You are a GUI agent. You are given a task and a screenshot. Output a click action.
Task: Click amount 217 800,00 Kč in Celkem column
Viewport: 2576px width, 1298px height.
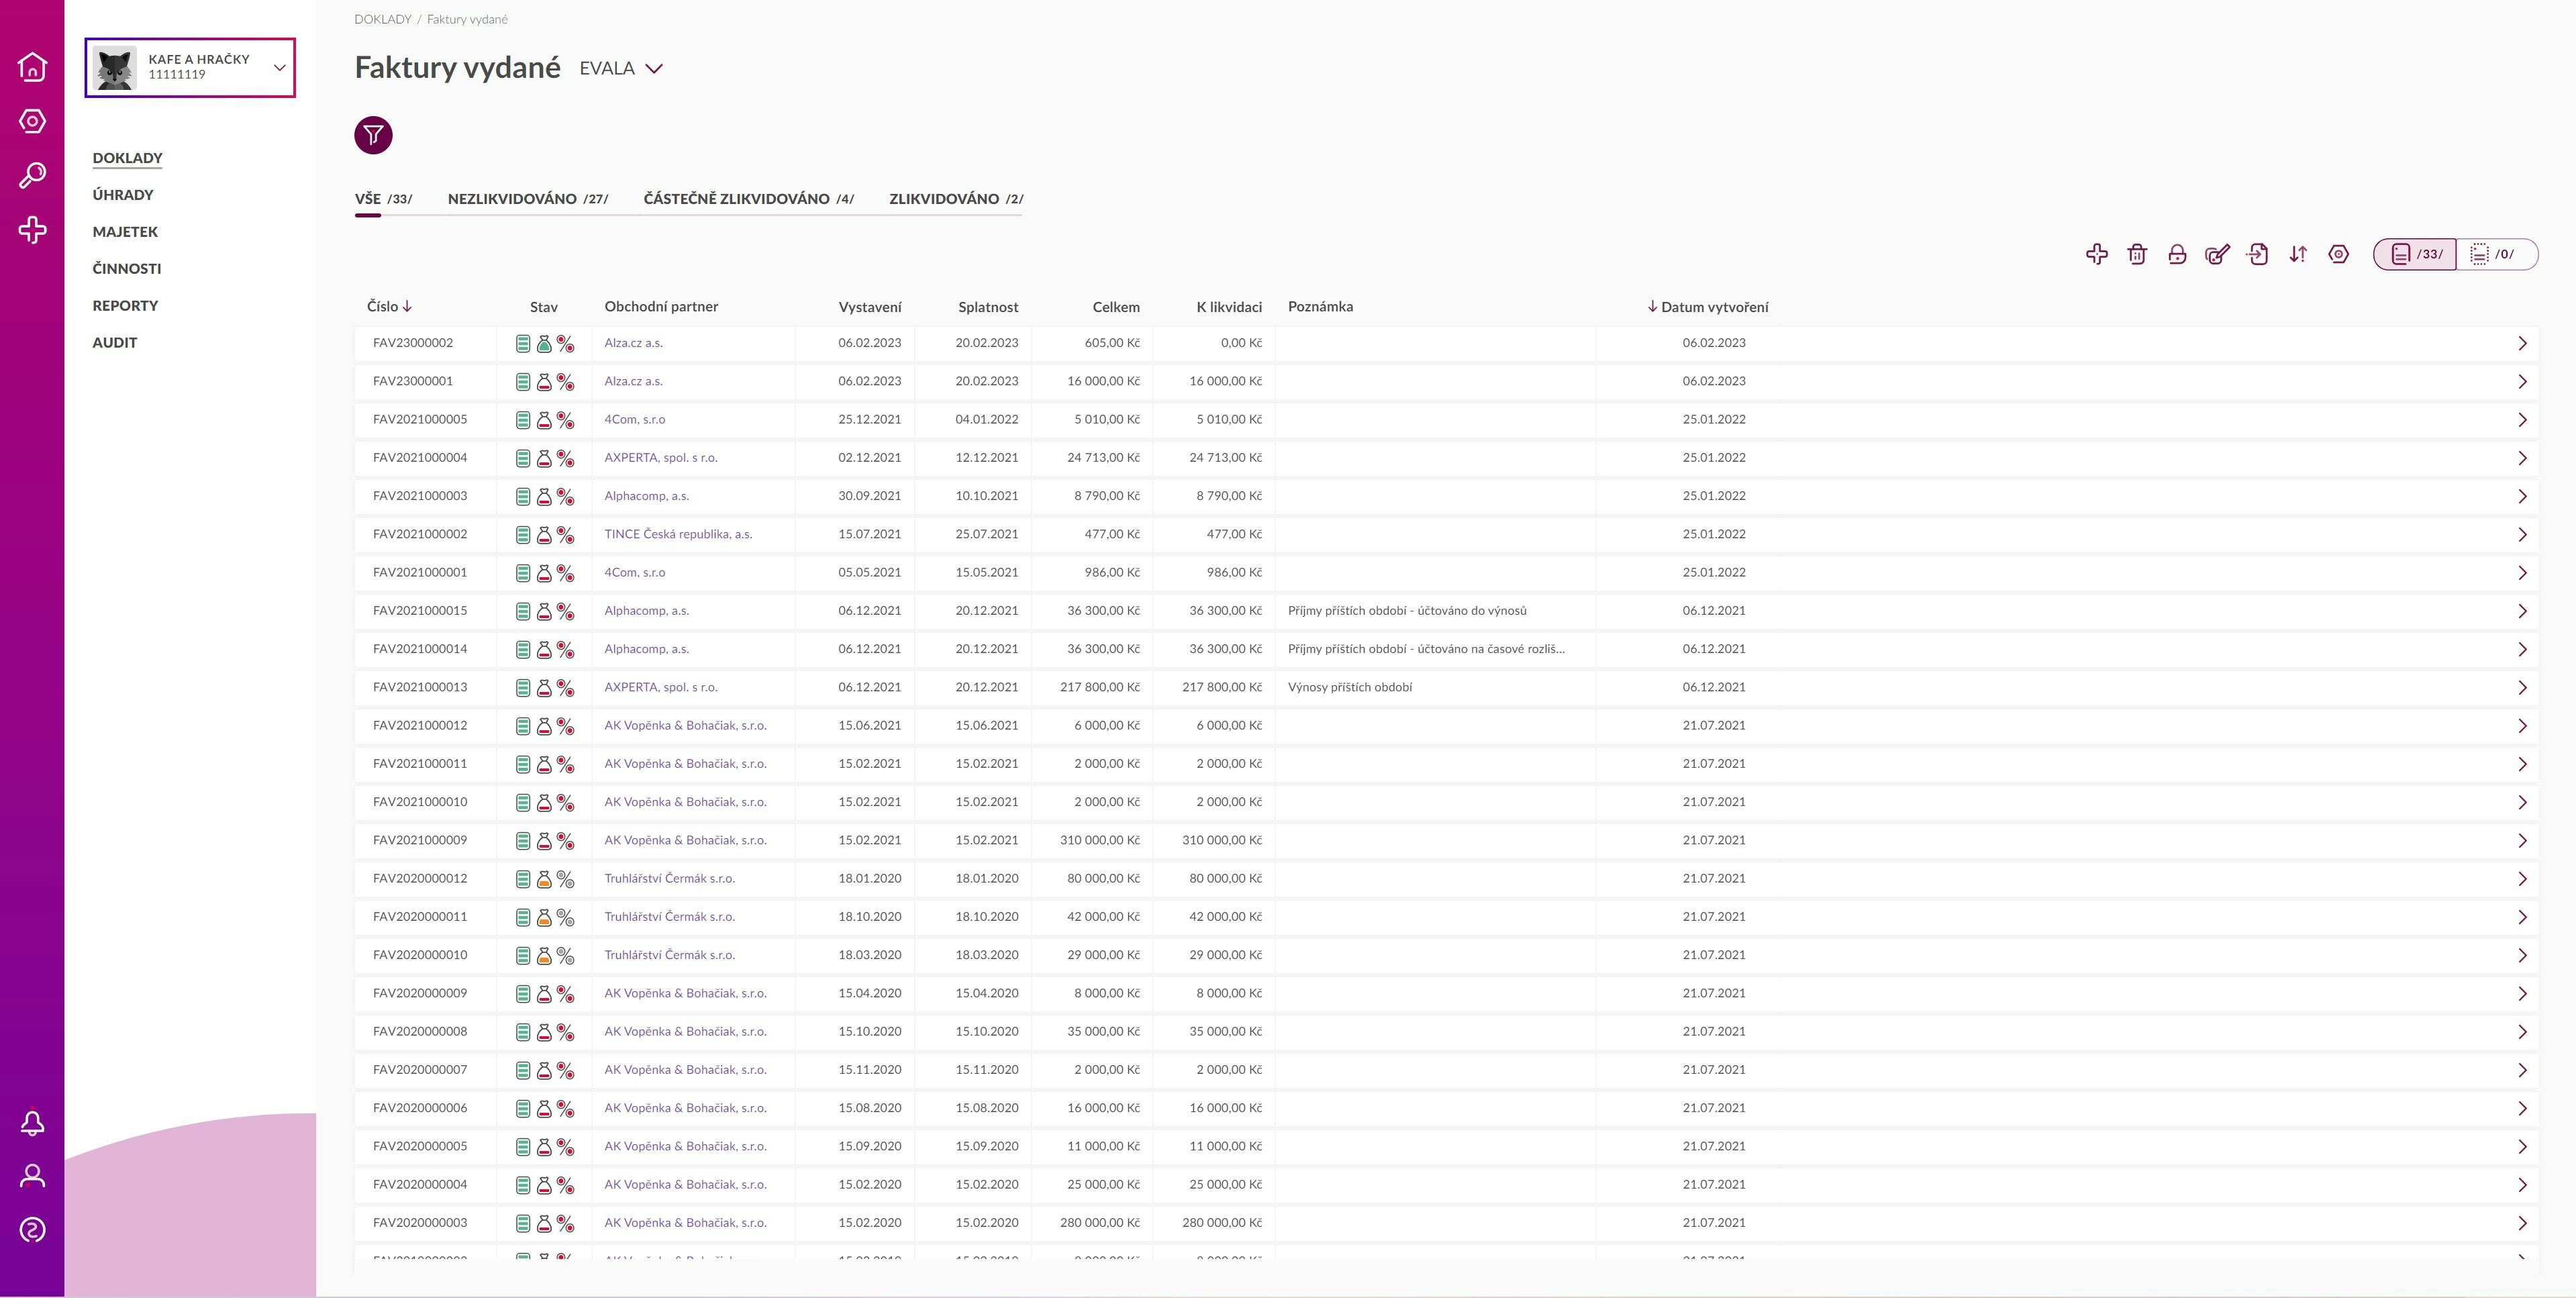pyautogui.click(x=1100, y=687)
